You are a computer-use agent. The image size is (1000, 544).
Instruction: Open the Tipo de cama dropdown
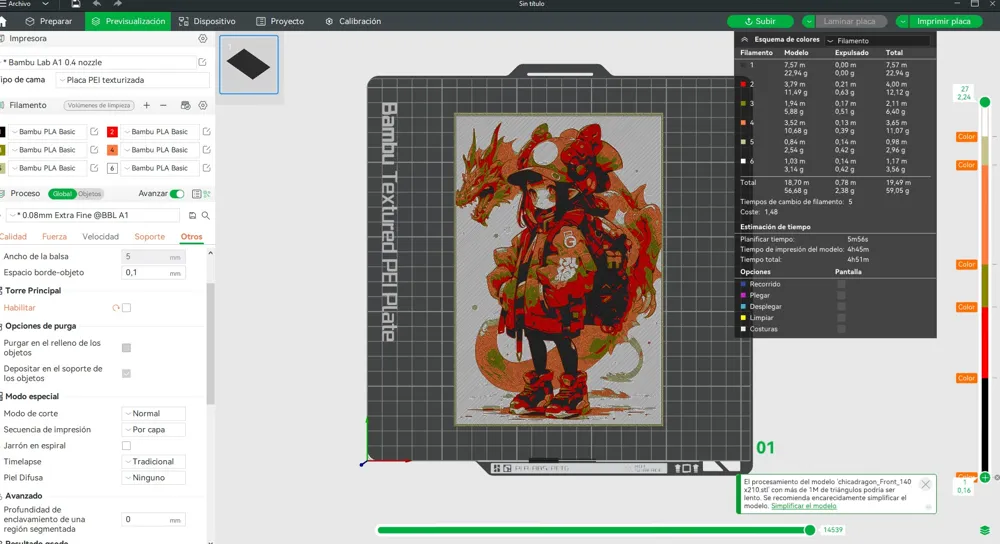[133, 80]
